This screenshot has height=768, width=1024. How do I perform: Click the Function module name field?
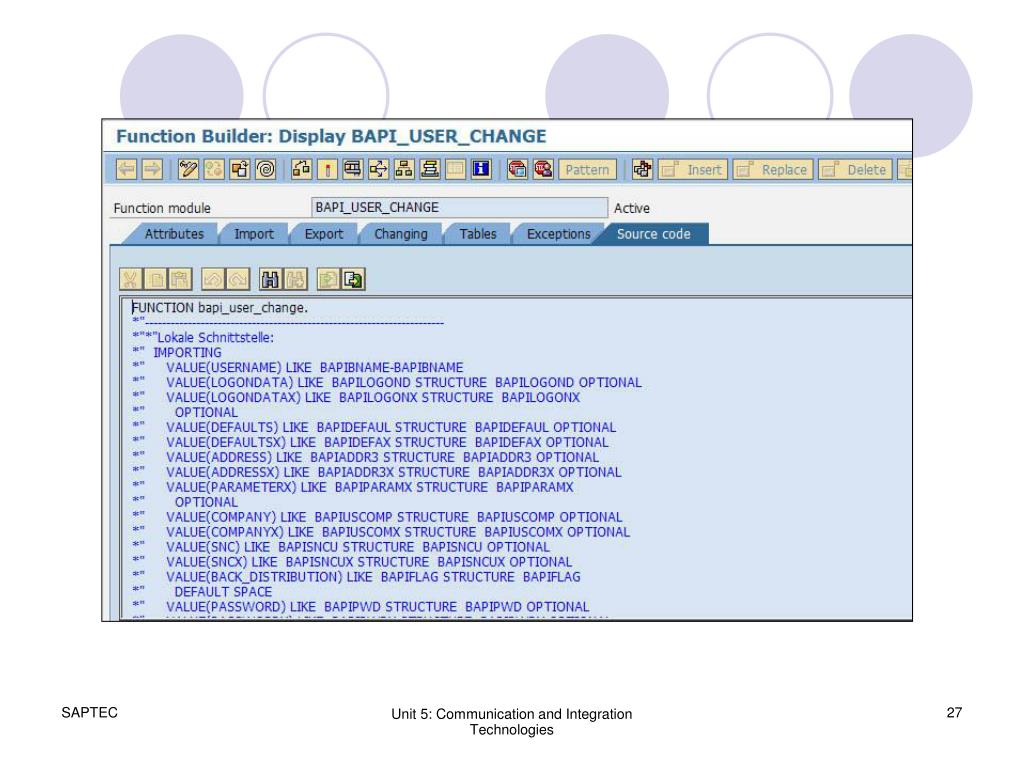click(460, 208)
